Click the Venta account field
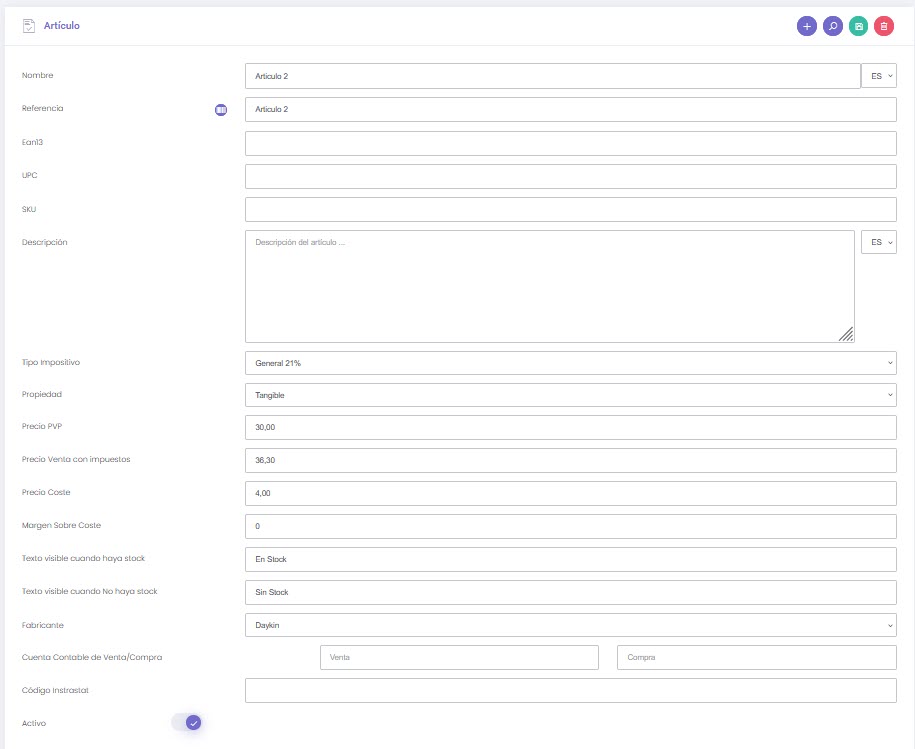Screen dimensions: 915x749 459,657
